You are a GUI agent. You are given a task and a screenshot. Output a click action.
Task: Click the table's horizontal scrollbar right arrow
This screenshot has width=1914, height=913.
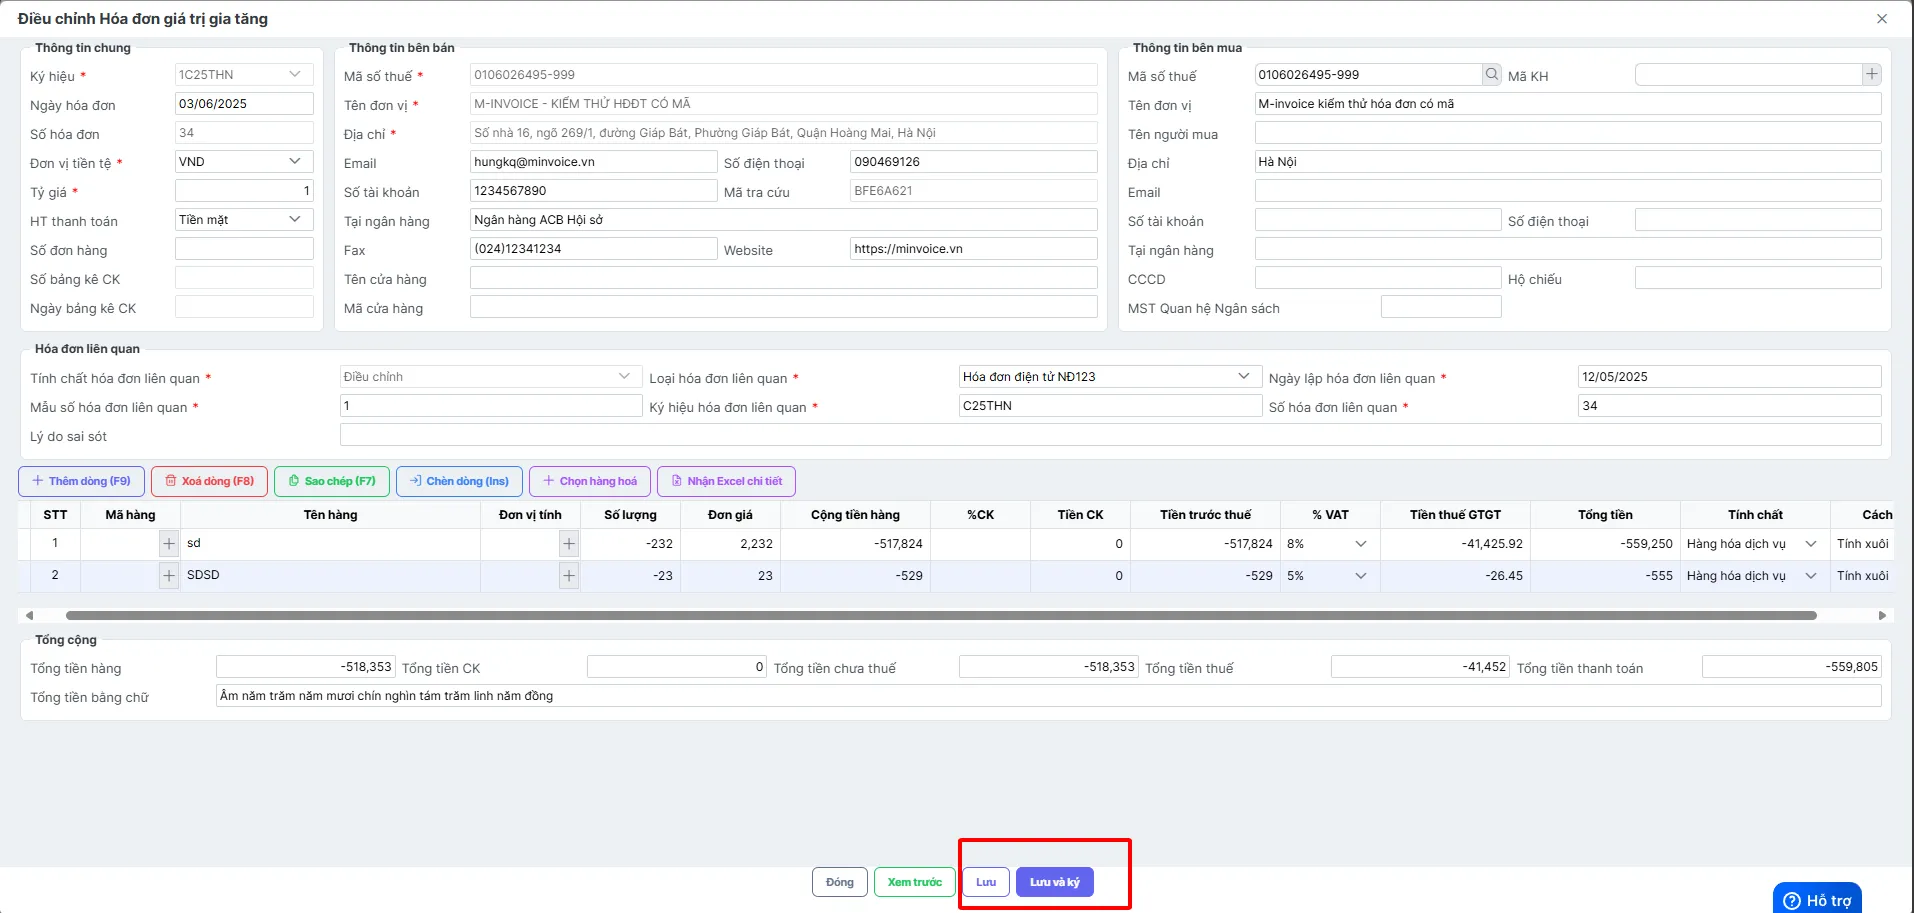1882,616
